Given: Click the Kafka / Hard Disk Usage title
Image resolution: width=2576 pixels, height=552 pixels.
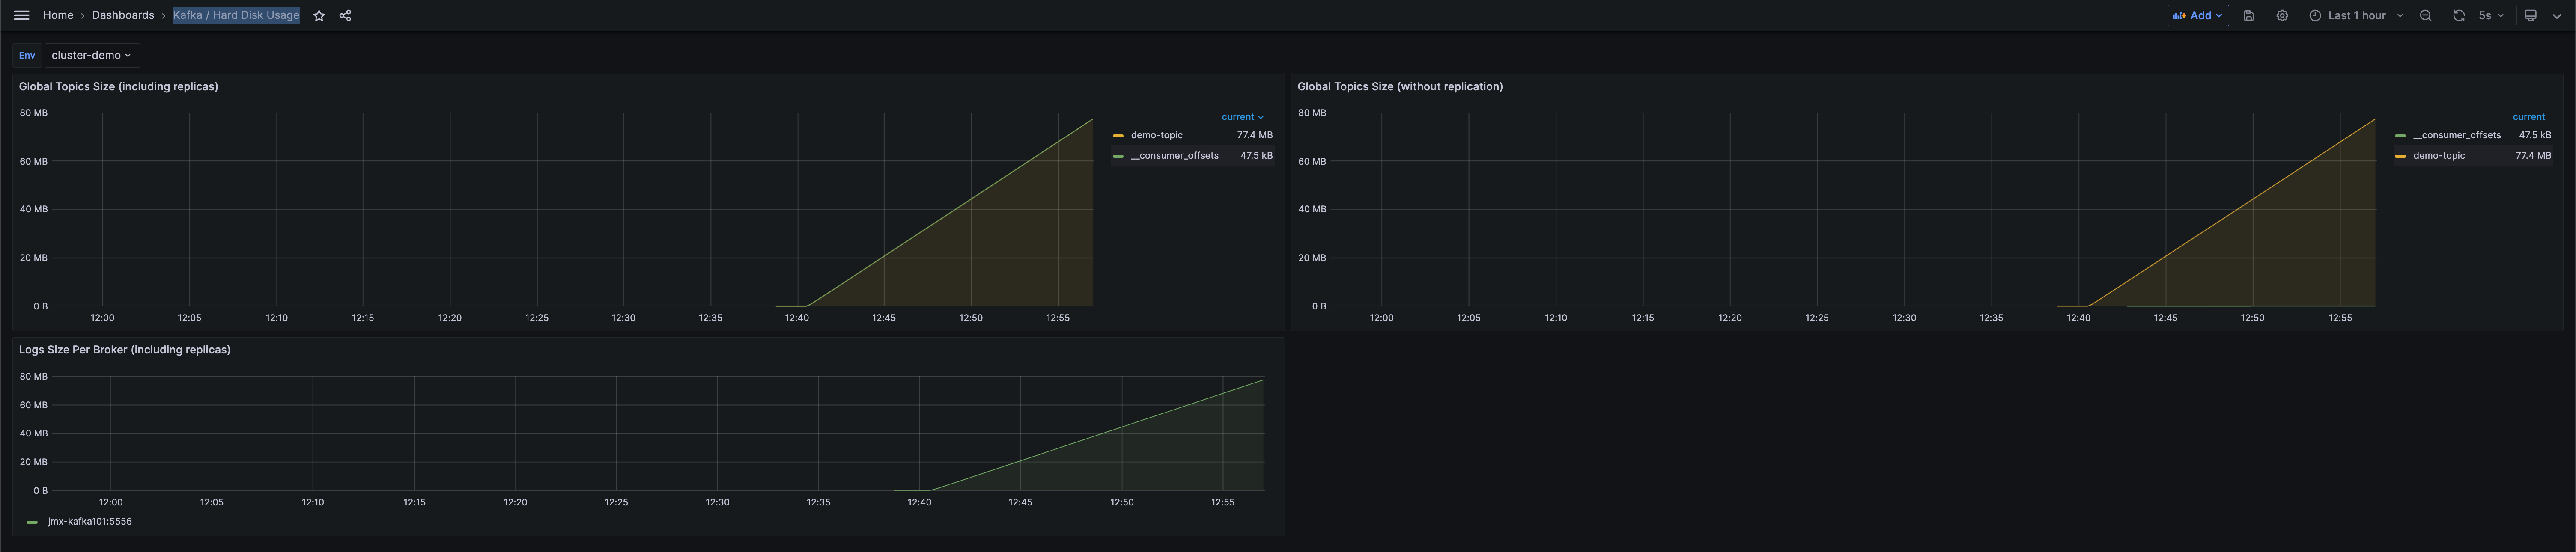Looking at the screenshot, I should coord(236,15).
